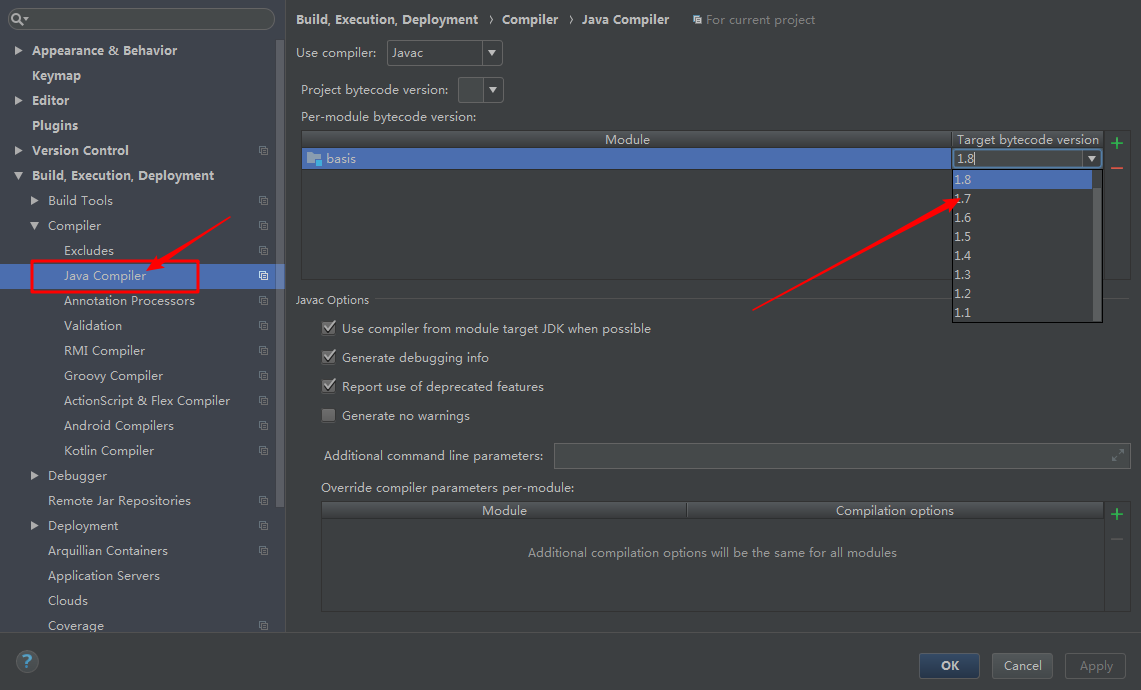
Task: Click the green plus beside the Target bytecode version header
Action: (x=1117, y=143)
